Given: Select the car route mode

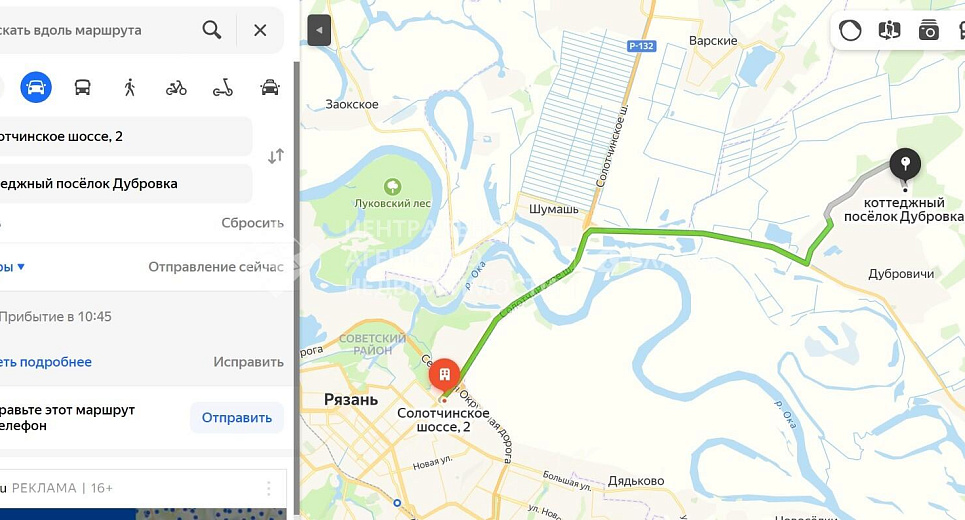Looking at the screenshot, I should pyautogui.click(x=36, y=87).
